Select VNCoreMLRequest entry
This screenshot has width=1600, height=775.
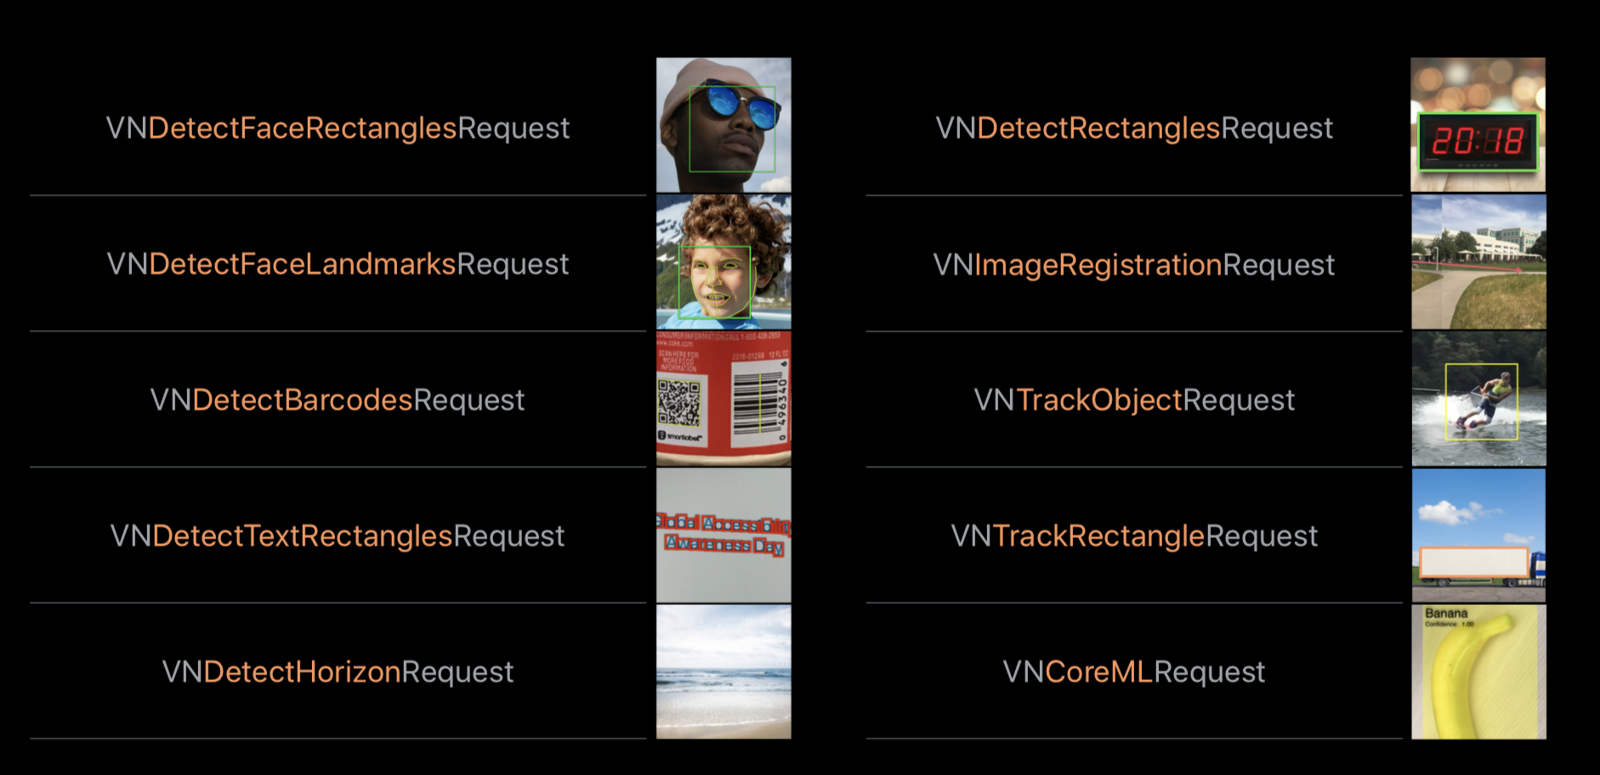[x=1134, y=672]
